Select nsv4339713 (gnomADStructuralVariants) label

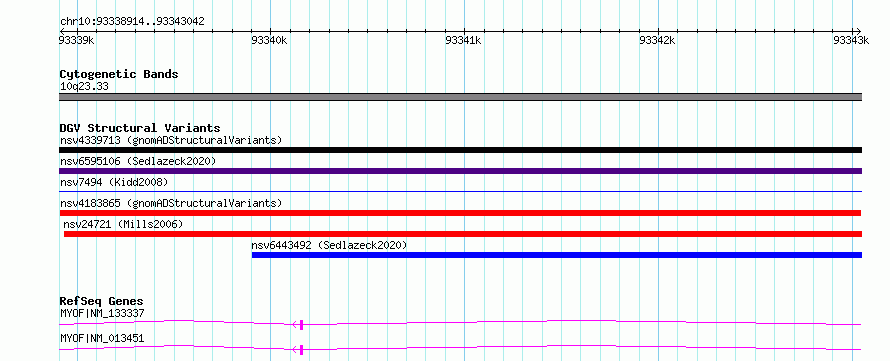(171, 140)
